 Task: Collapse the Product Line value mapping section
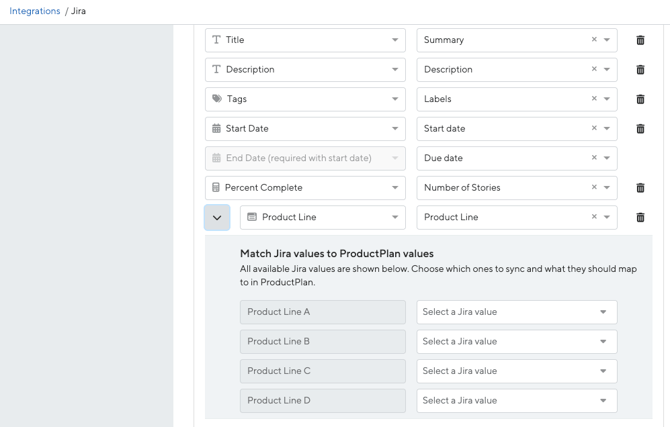pyautogui.click(x=217, y=218)
